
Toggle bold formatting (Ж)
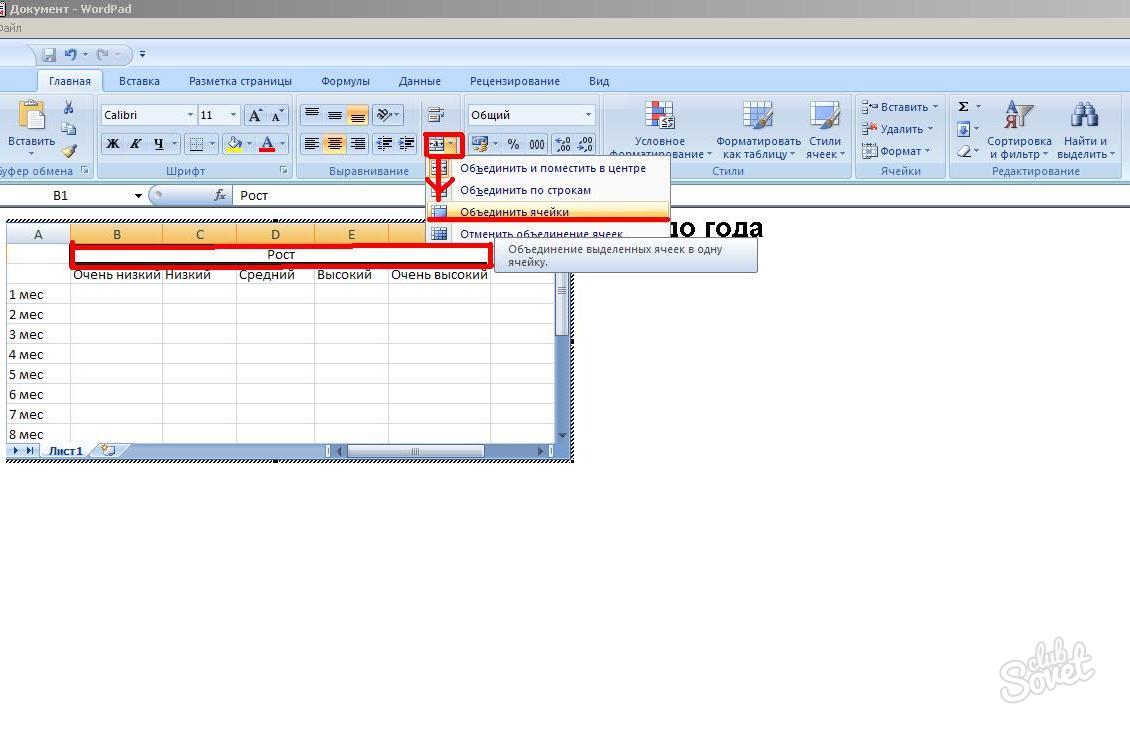point(113,144)
